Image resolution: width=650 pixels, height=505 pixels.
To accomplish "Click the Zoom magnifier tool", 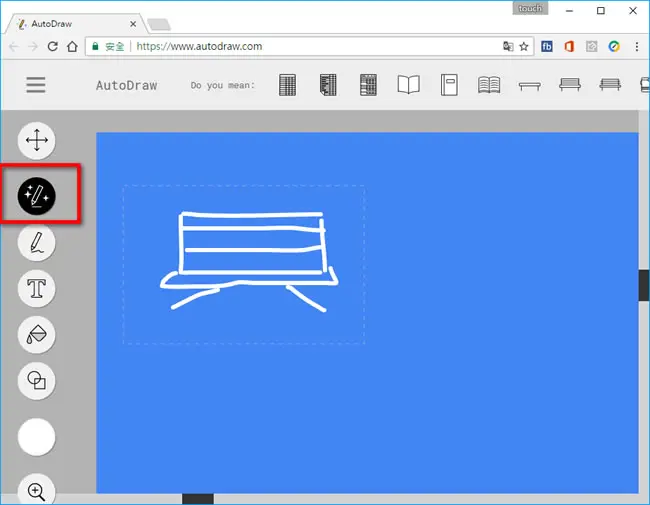I will [36, 490].
